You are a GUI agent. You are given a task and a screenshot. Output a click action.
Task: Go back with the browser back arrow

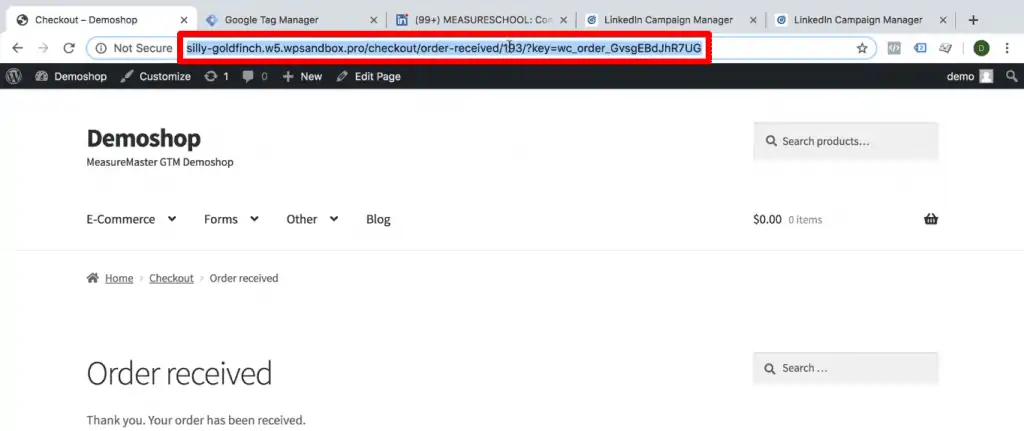18,48
